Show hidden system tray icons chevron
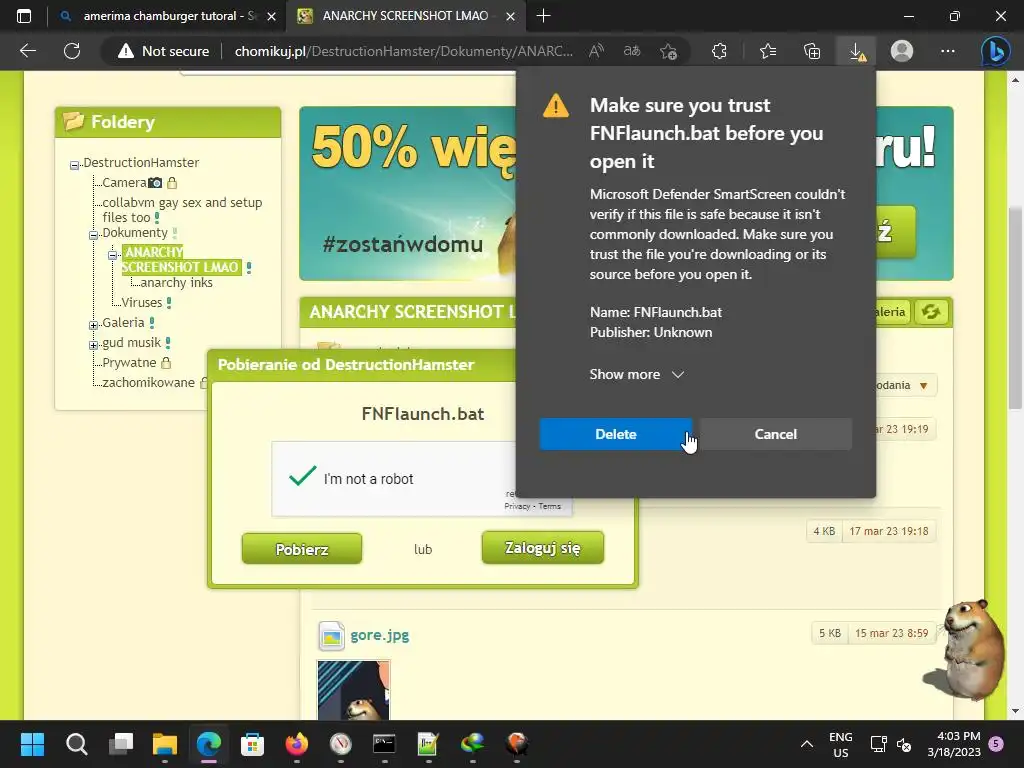This screenshot has width=1024, height=768. pos(807,744)
